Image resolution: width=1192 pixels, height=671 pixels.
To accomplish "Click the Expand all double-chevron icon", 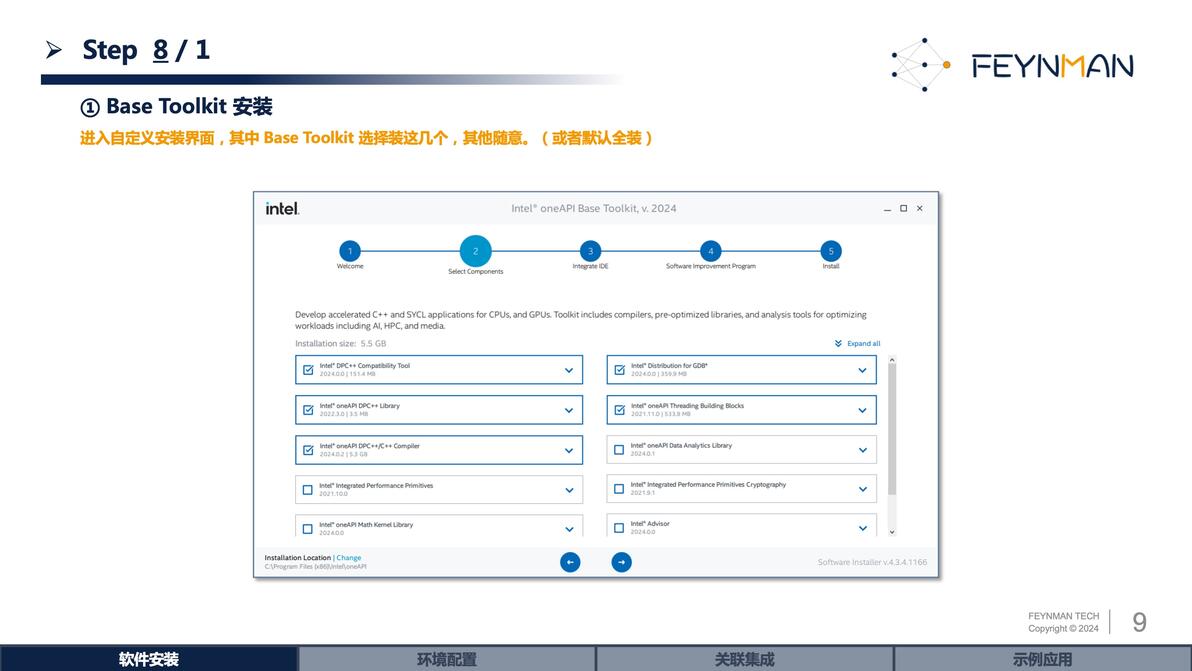I will [838, 343].
